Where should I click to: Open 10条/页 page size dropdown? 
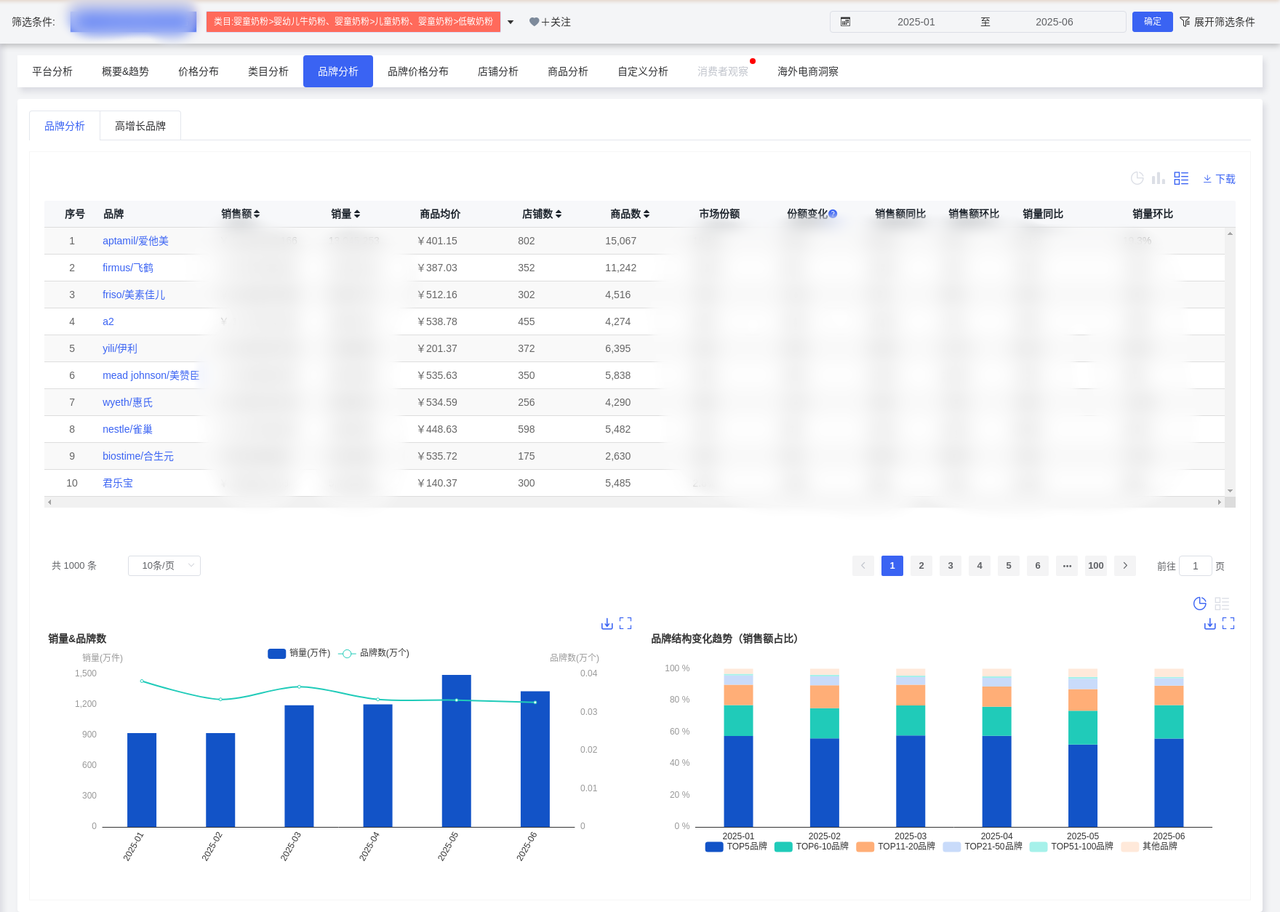pos(164,566)
